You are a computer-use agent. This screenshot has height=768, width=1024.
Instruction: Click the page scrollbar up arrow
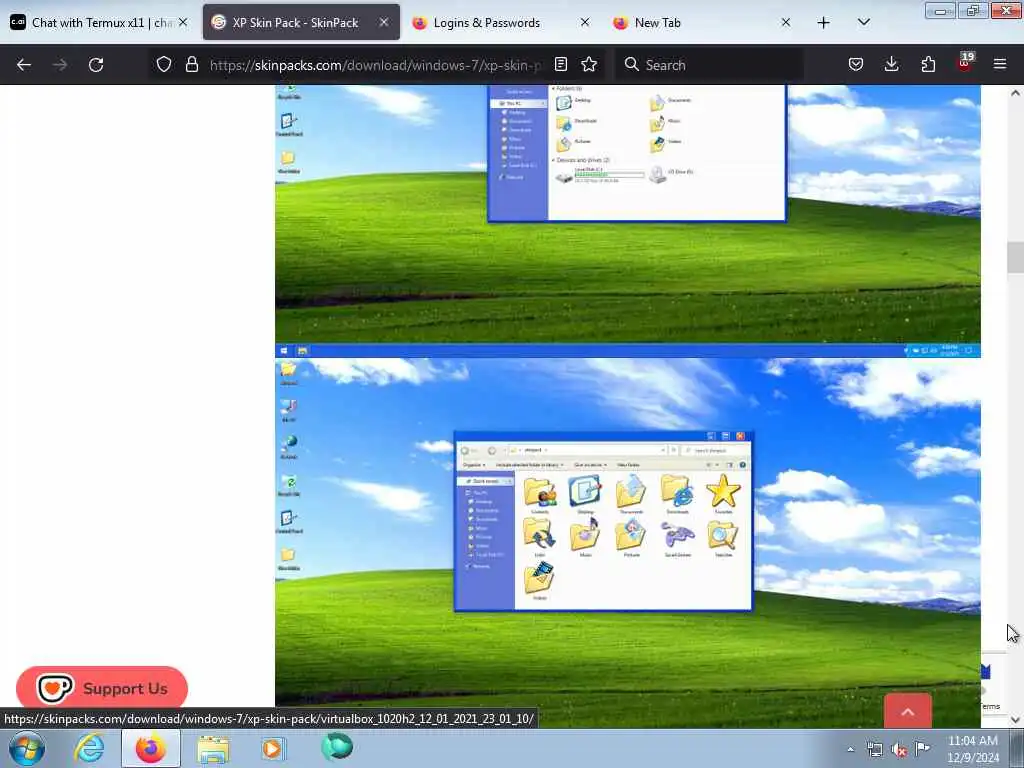pyautogui.click(x=1015, y=93)
